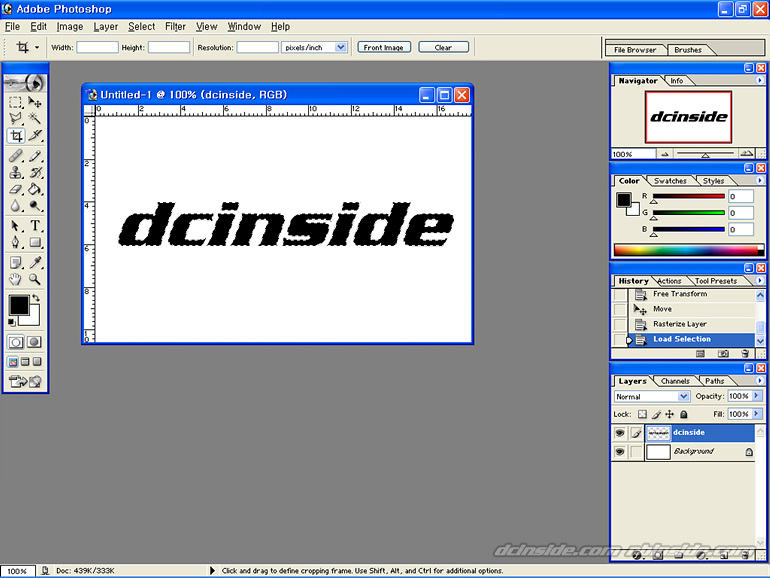Toggle lock all in Layers panel
This screenshot has height=578, width=770.
pyautogui.click(x=684, y=414)
